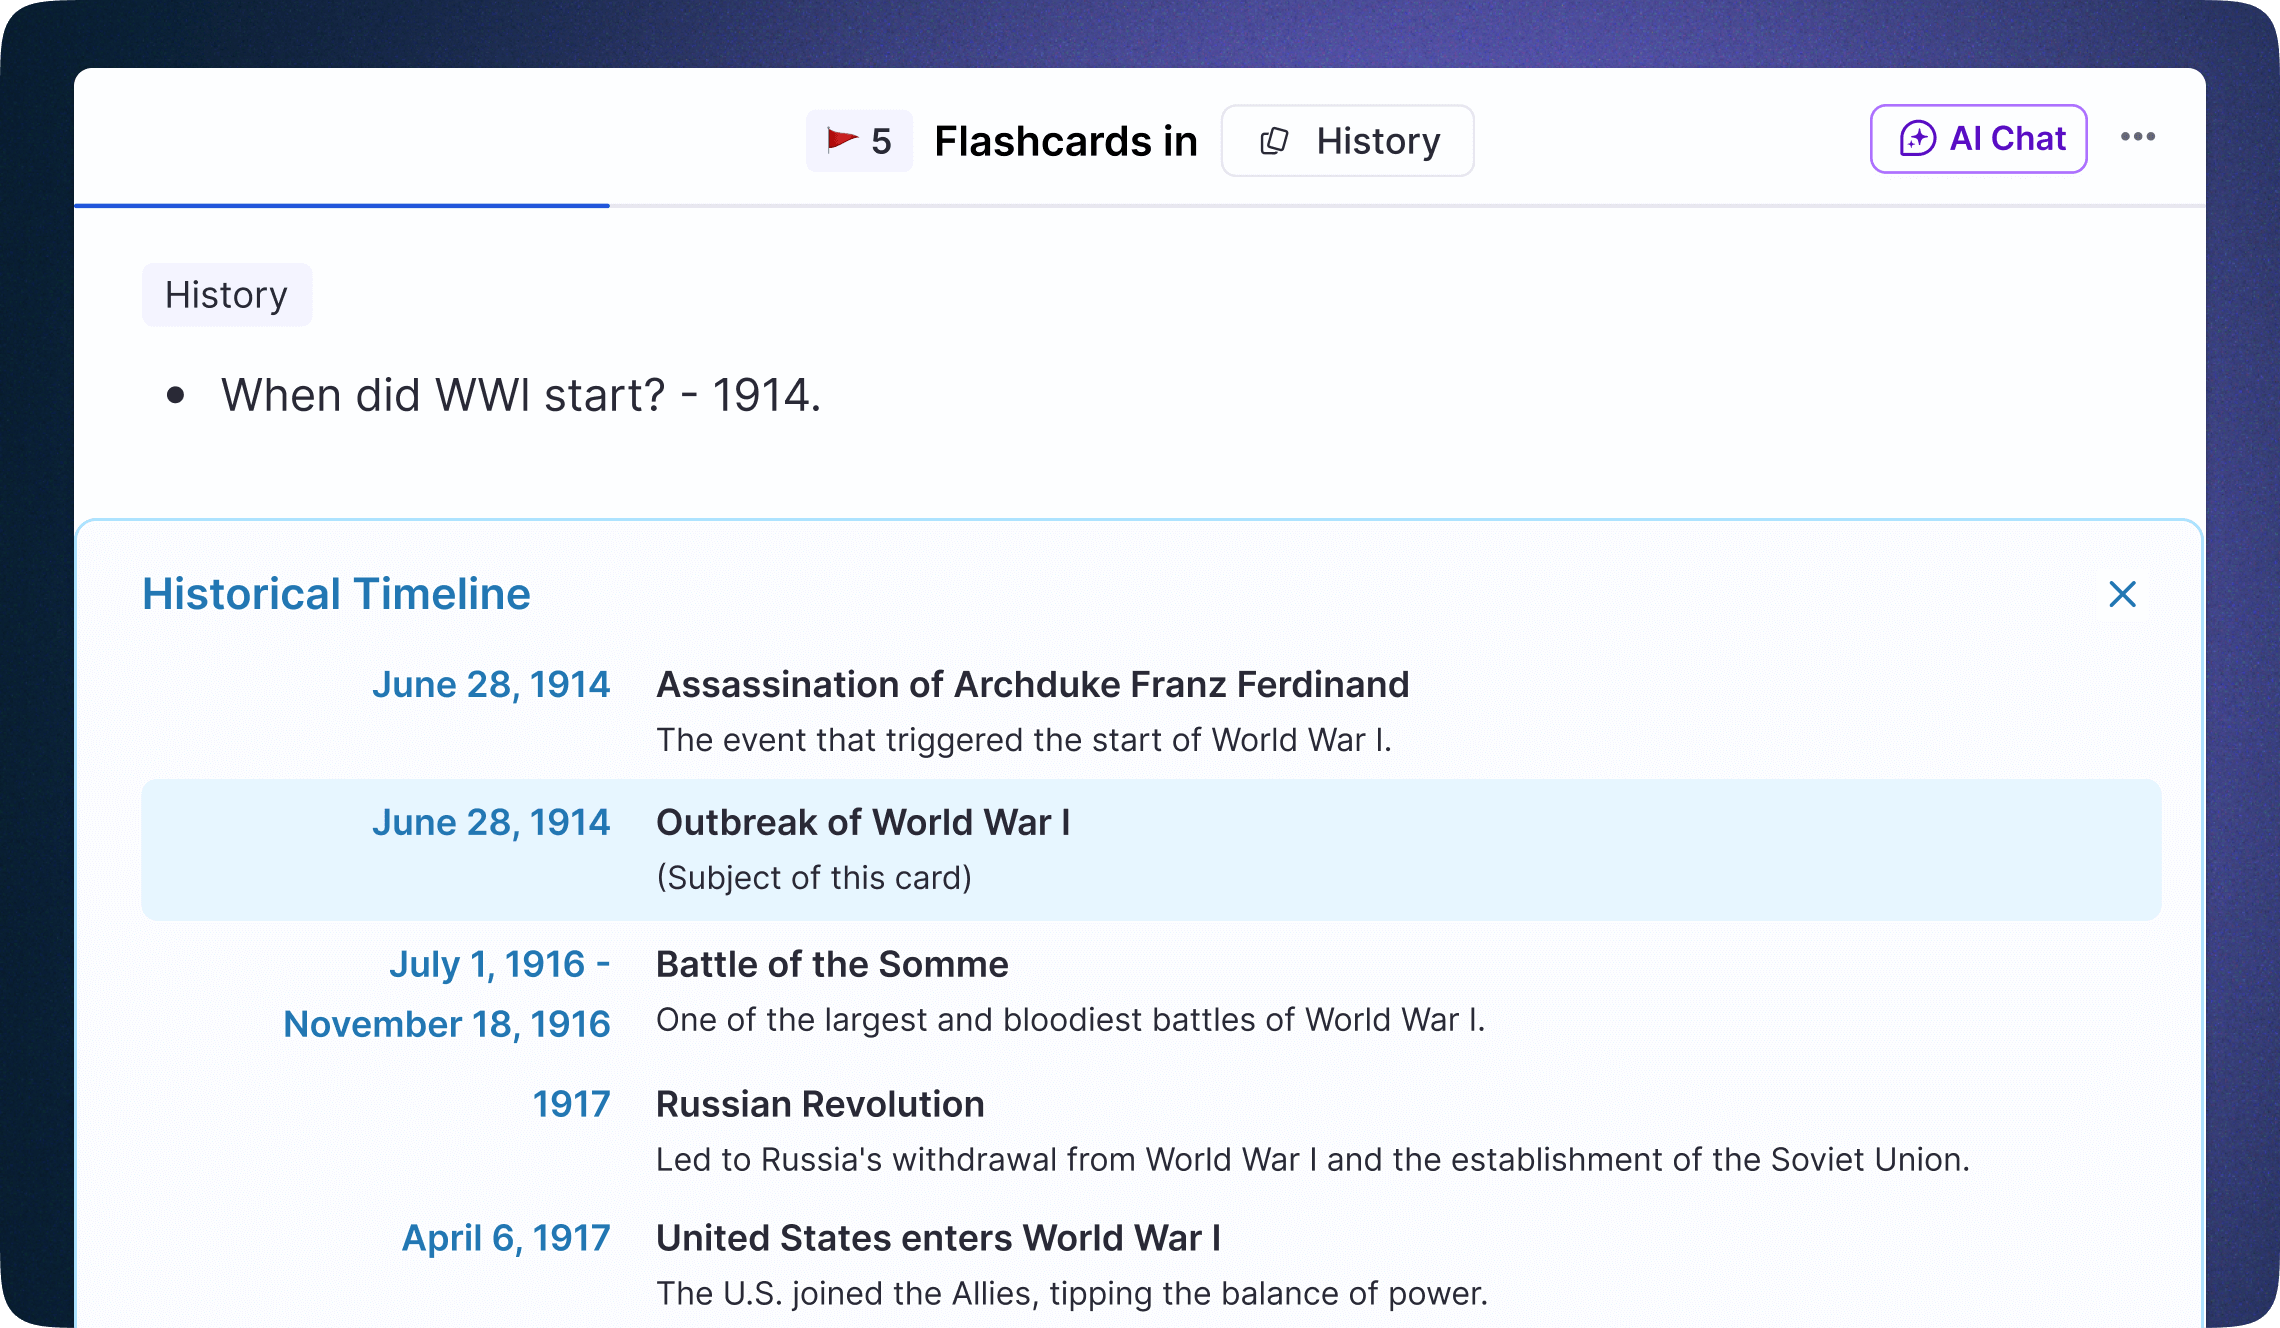Click the Historical Timeline heading
Viewport: 2280px width, 1328px height.
point(336,594)
